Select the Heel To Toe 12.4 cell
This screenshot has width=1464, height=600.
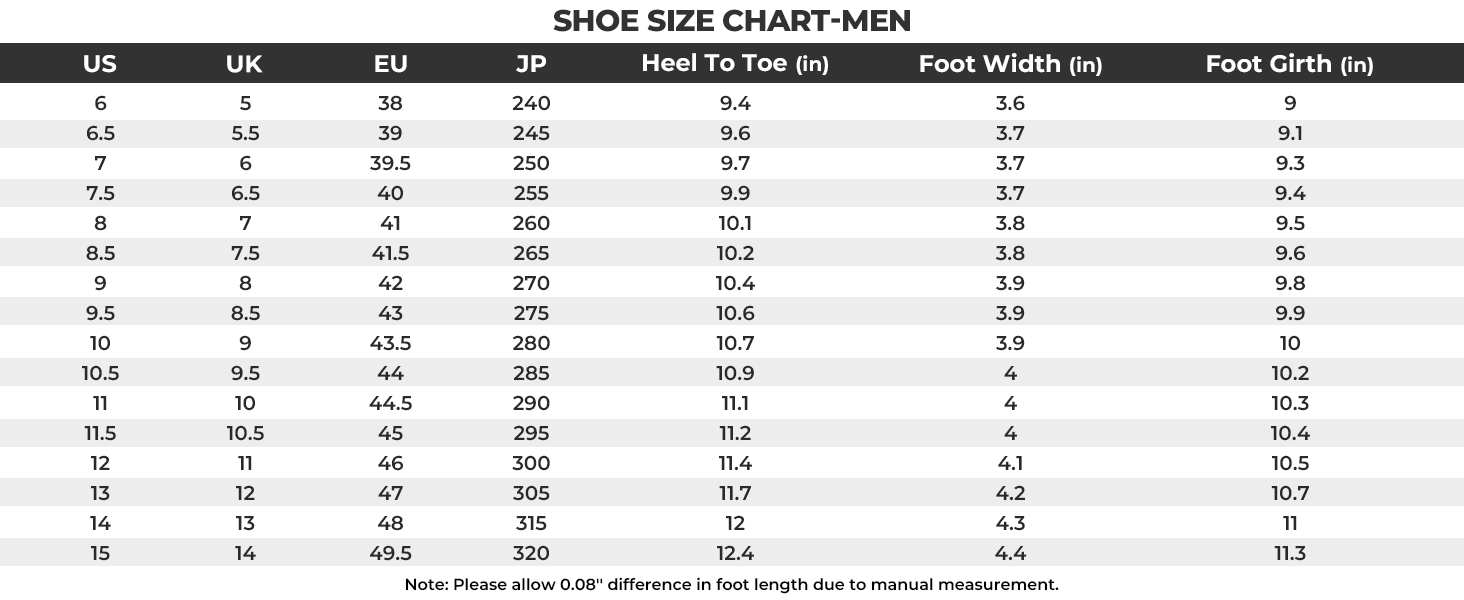click(735, 553)
